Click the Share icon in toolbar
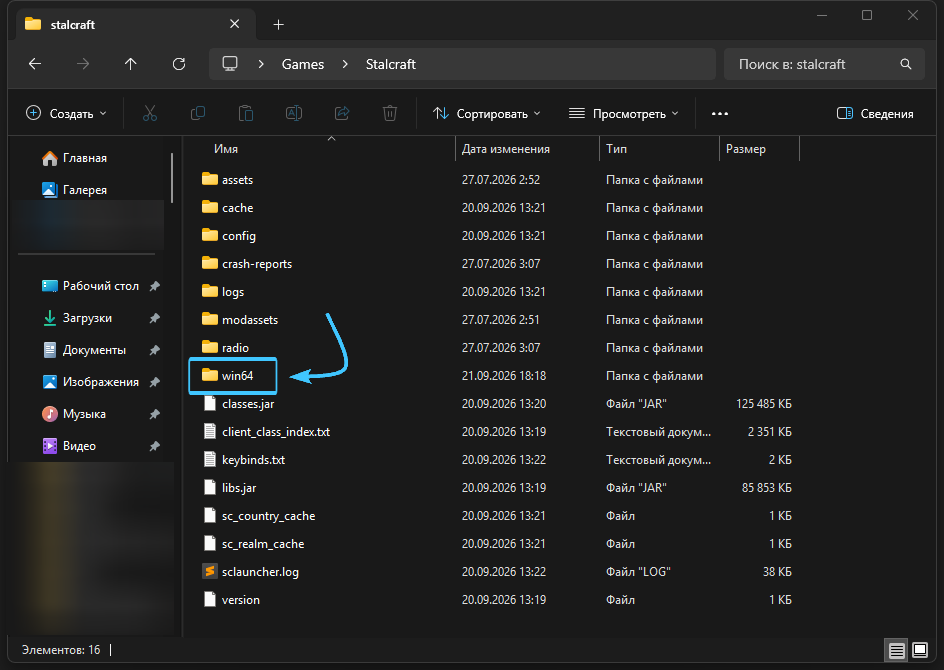 tap(342, 113)
